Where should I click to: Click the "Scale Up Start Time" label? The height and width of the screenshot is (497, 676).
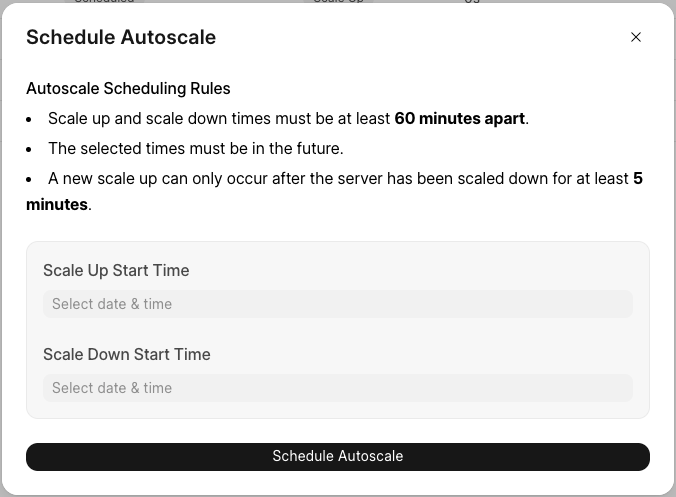(116, 270)
